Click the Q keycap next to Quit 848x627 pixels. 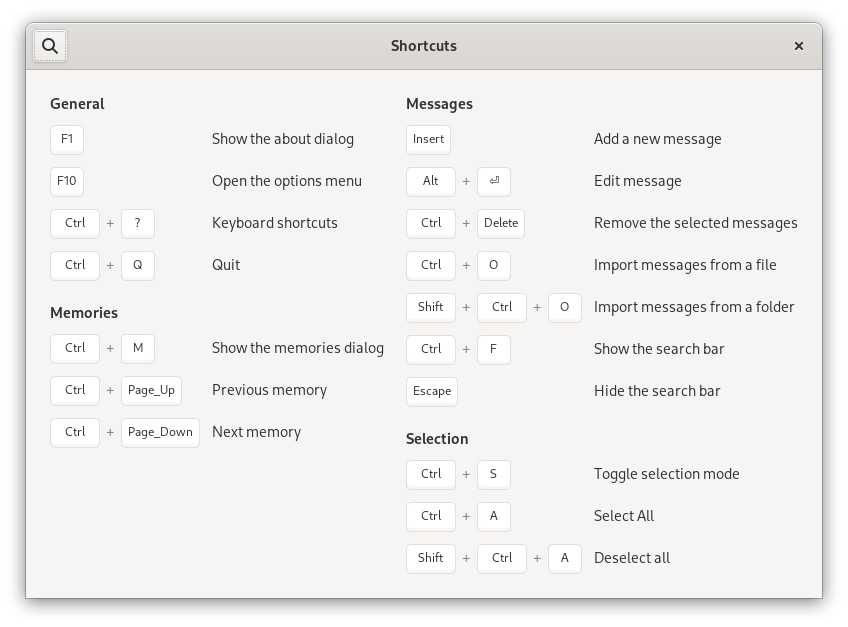click(138, 265)
